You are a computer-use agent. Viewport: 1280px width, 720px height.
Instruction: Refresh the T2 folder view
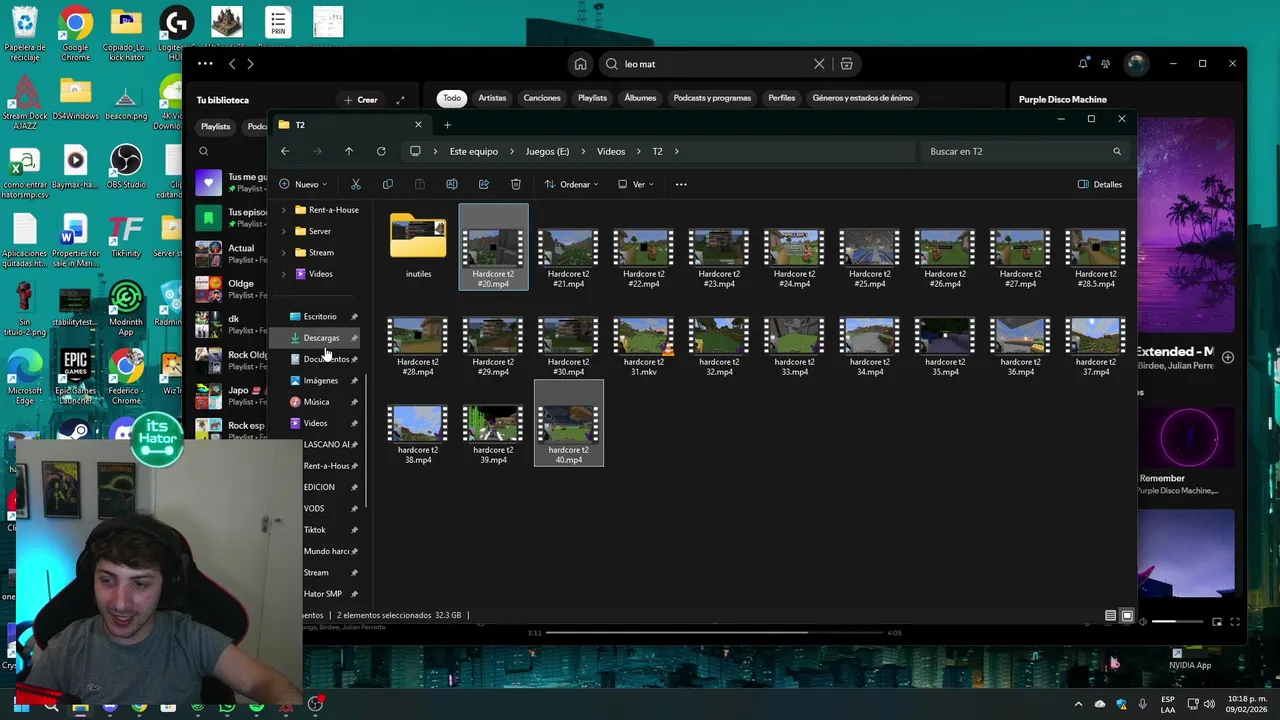click(x=381, y=151)
